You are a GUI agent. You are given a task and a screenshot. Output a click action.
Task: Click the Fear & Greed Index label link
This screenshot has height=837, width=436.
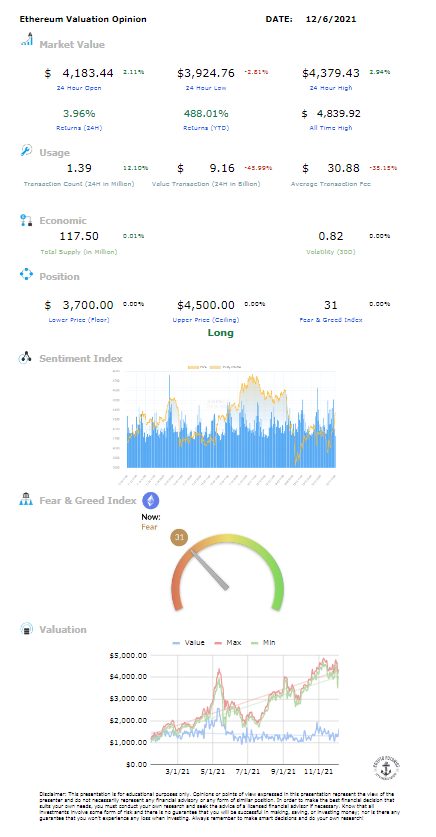(x=331, y=320)
